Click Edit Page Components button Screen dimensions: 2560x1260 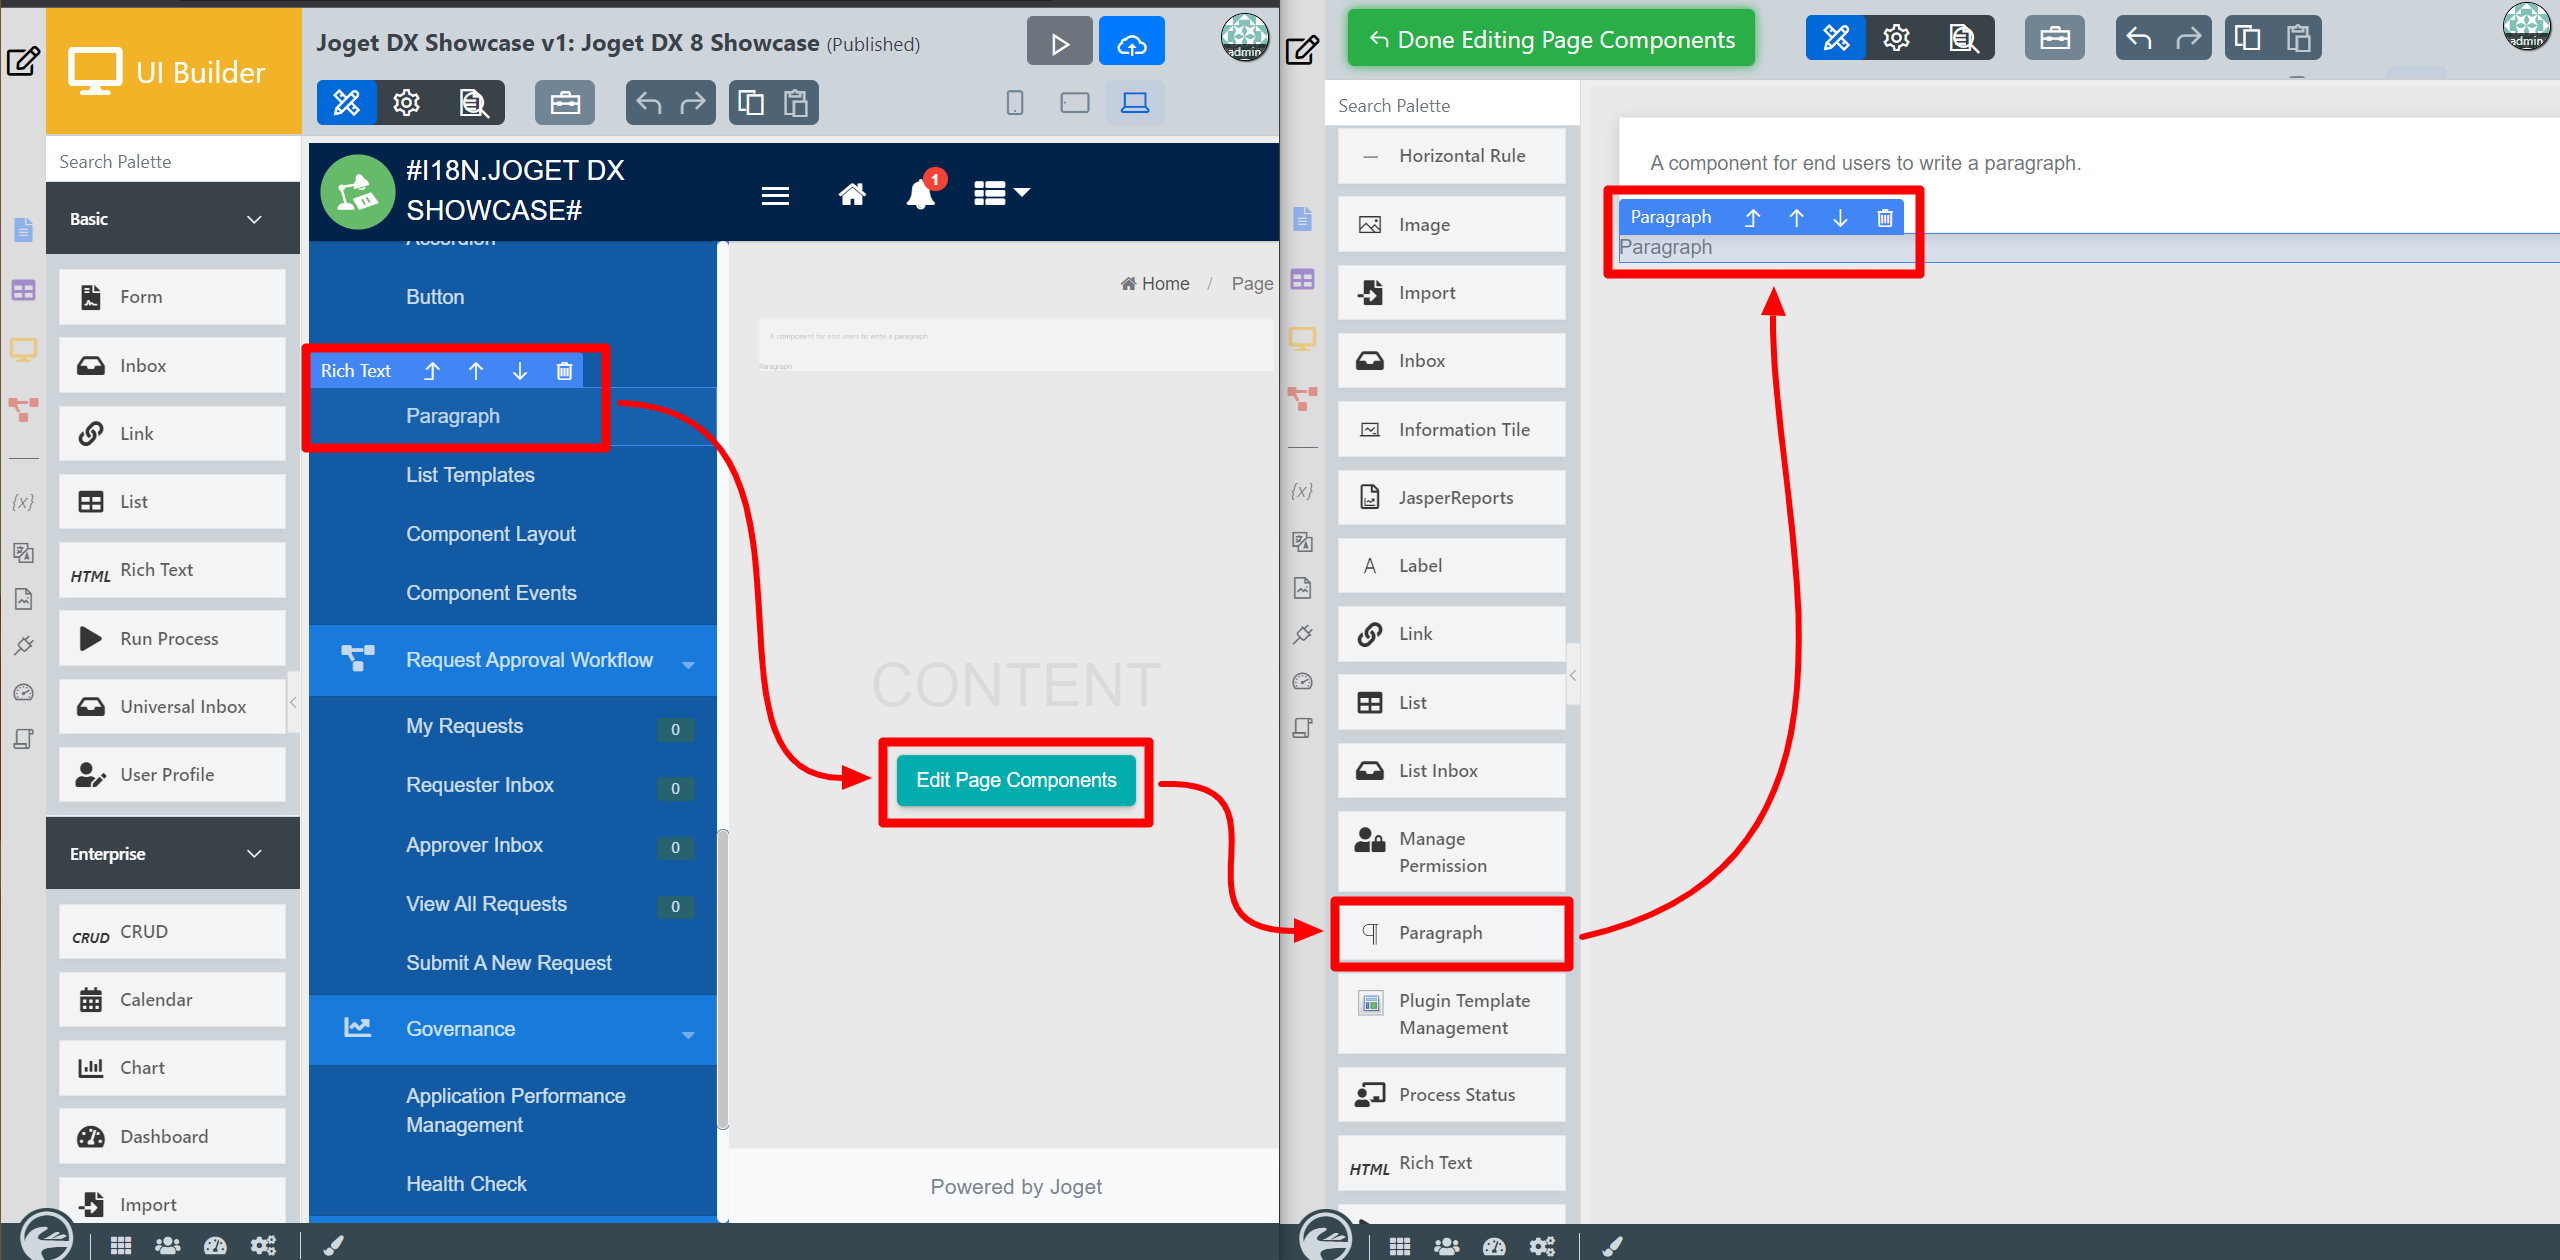coord(1016,780)
